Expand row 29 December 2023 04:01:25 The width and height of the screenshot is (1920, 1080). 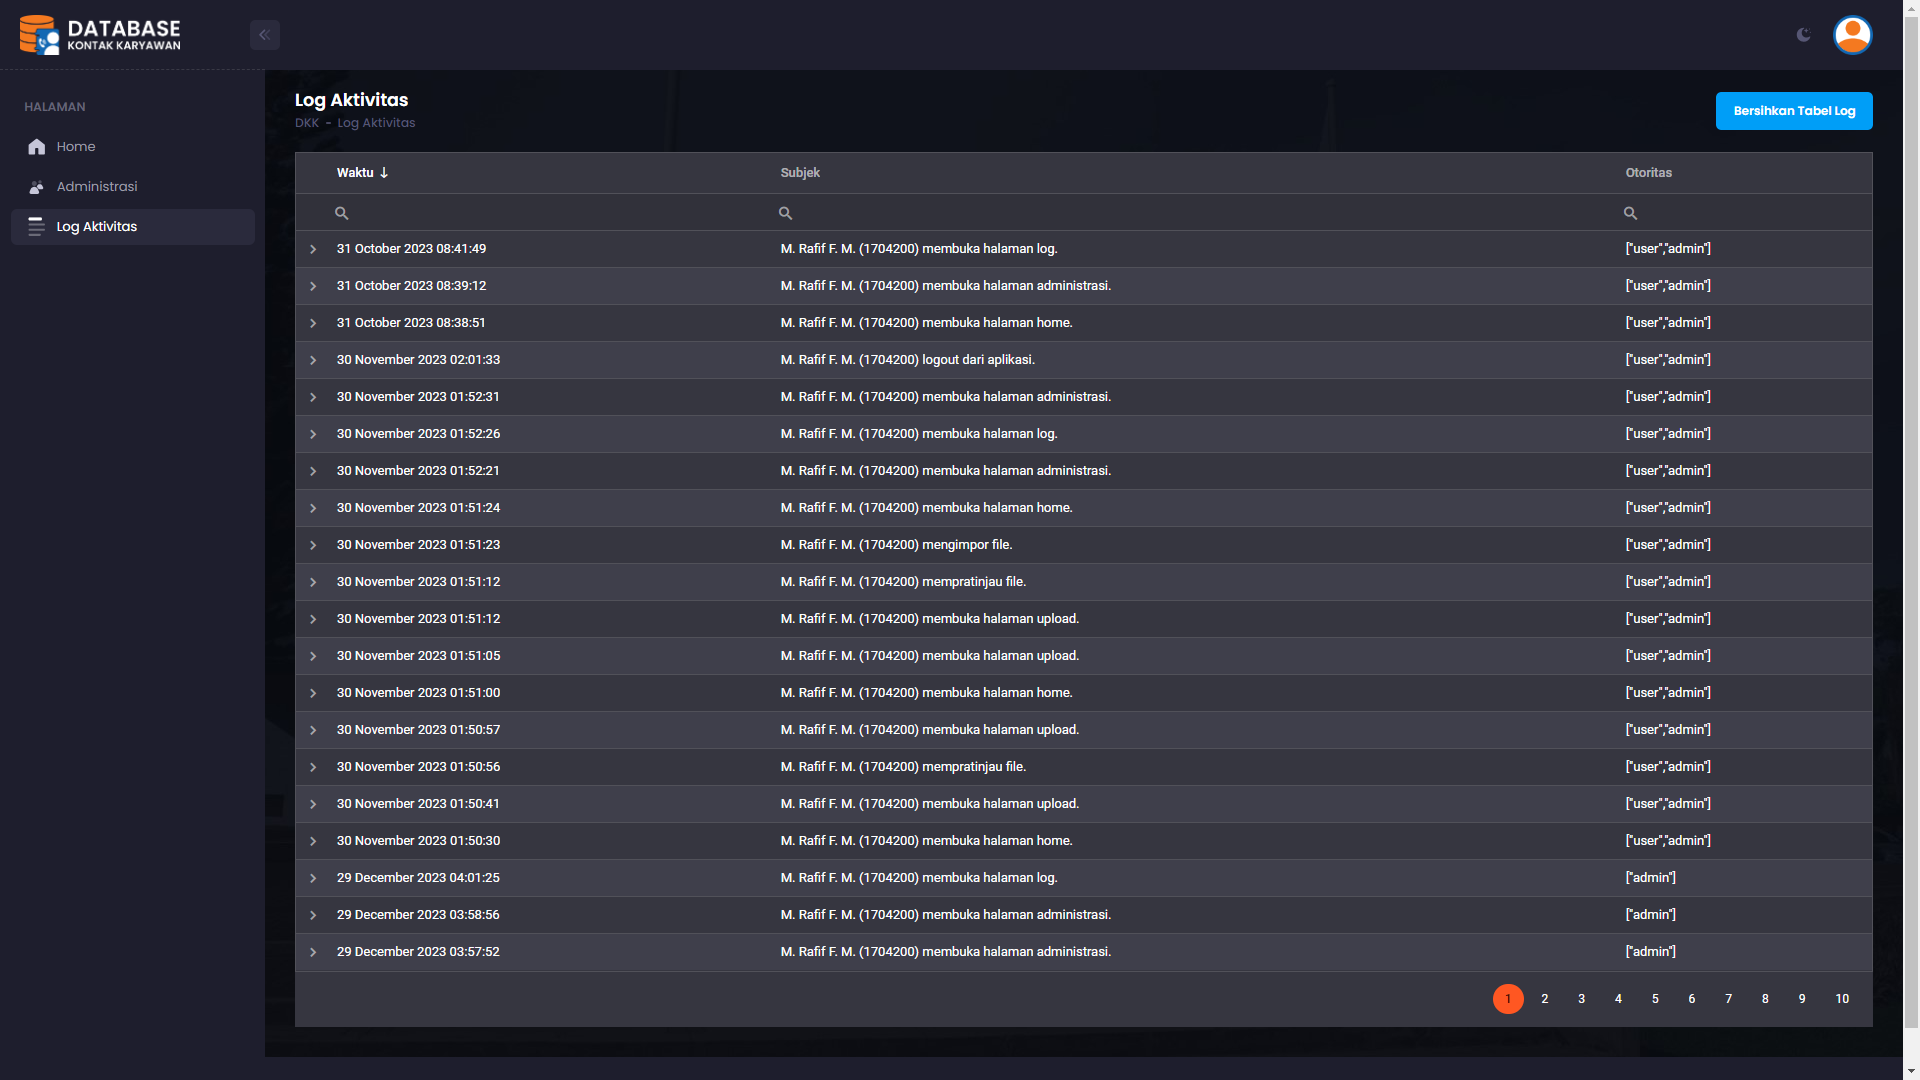[313, 878]
